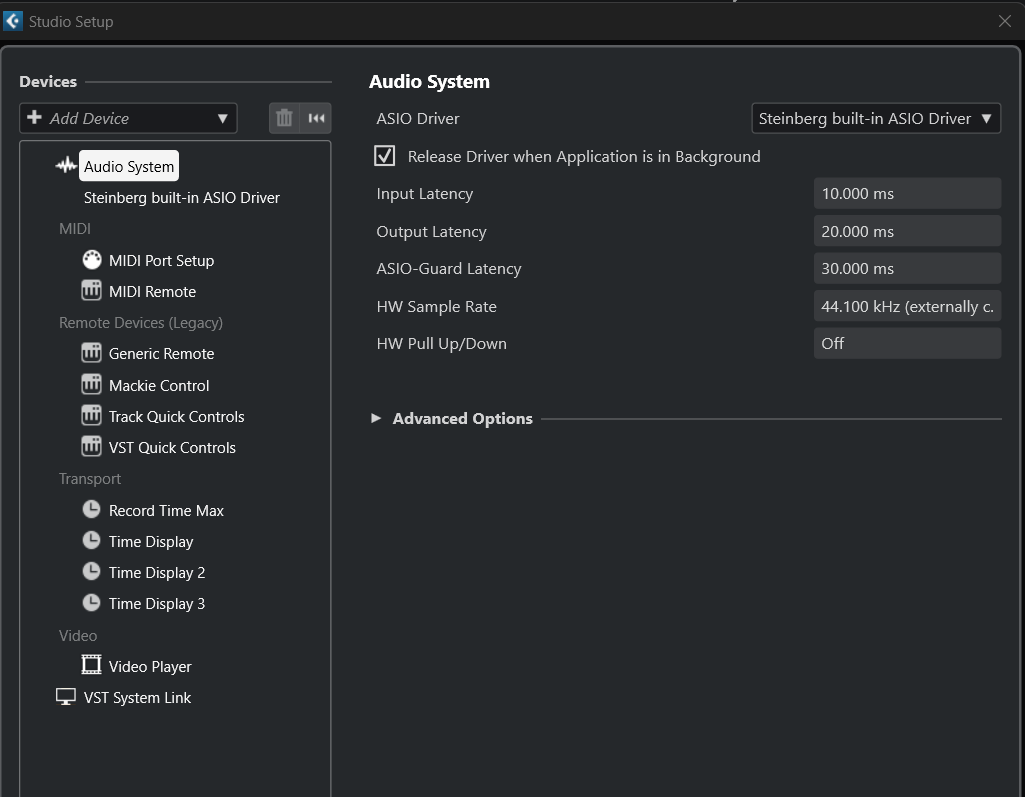Click the Input Latency value field
This screenshot has height=797, width=1025.
click(x=907, y=194)
